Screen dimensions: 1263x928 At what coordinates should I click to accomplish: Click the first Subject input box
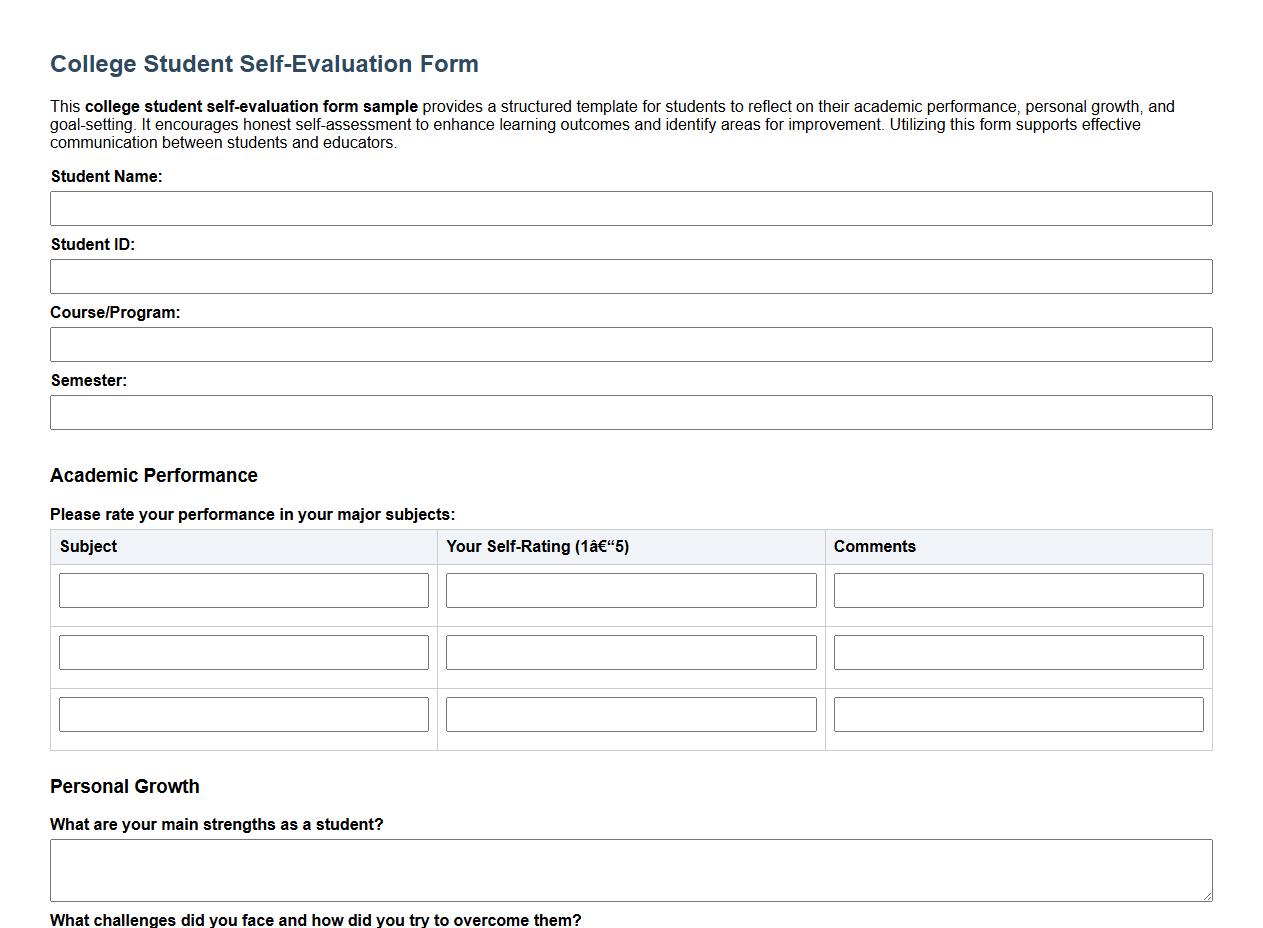[244, 590]
